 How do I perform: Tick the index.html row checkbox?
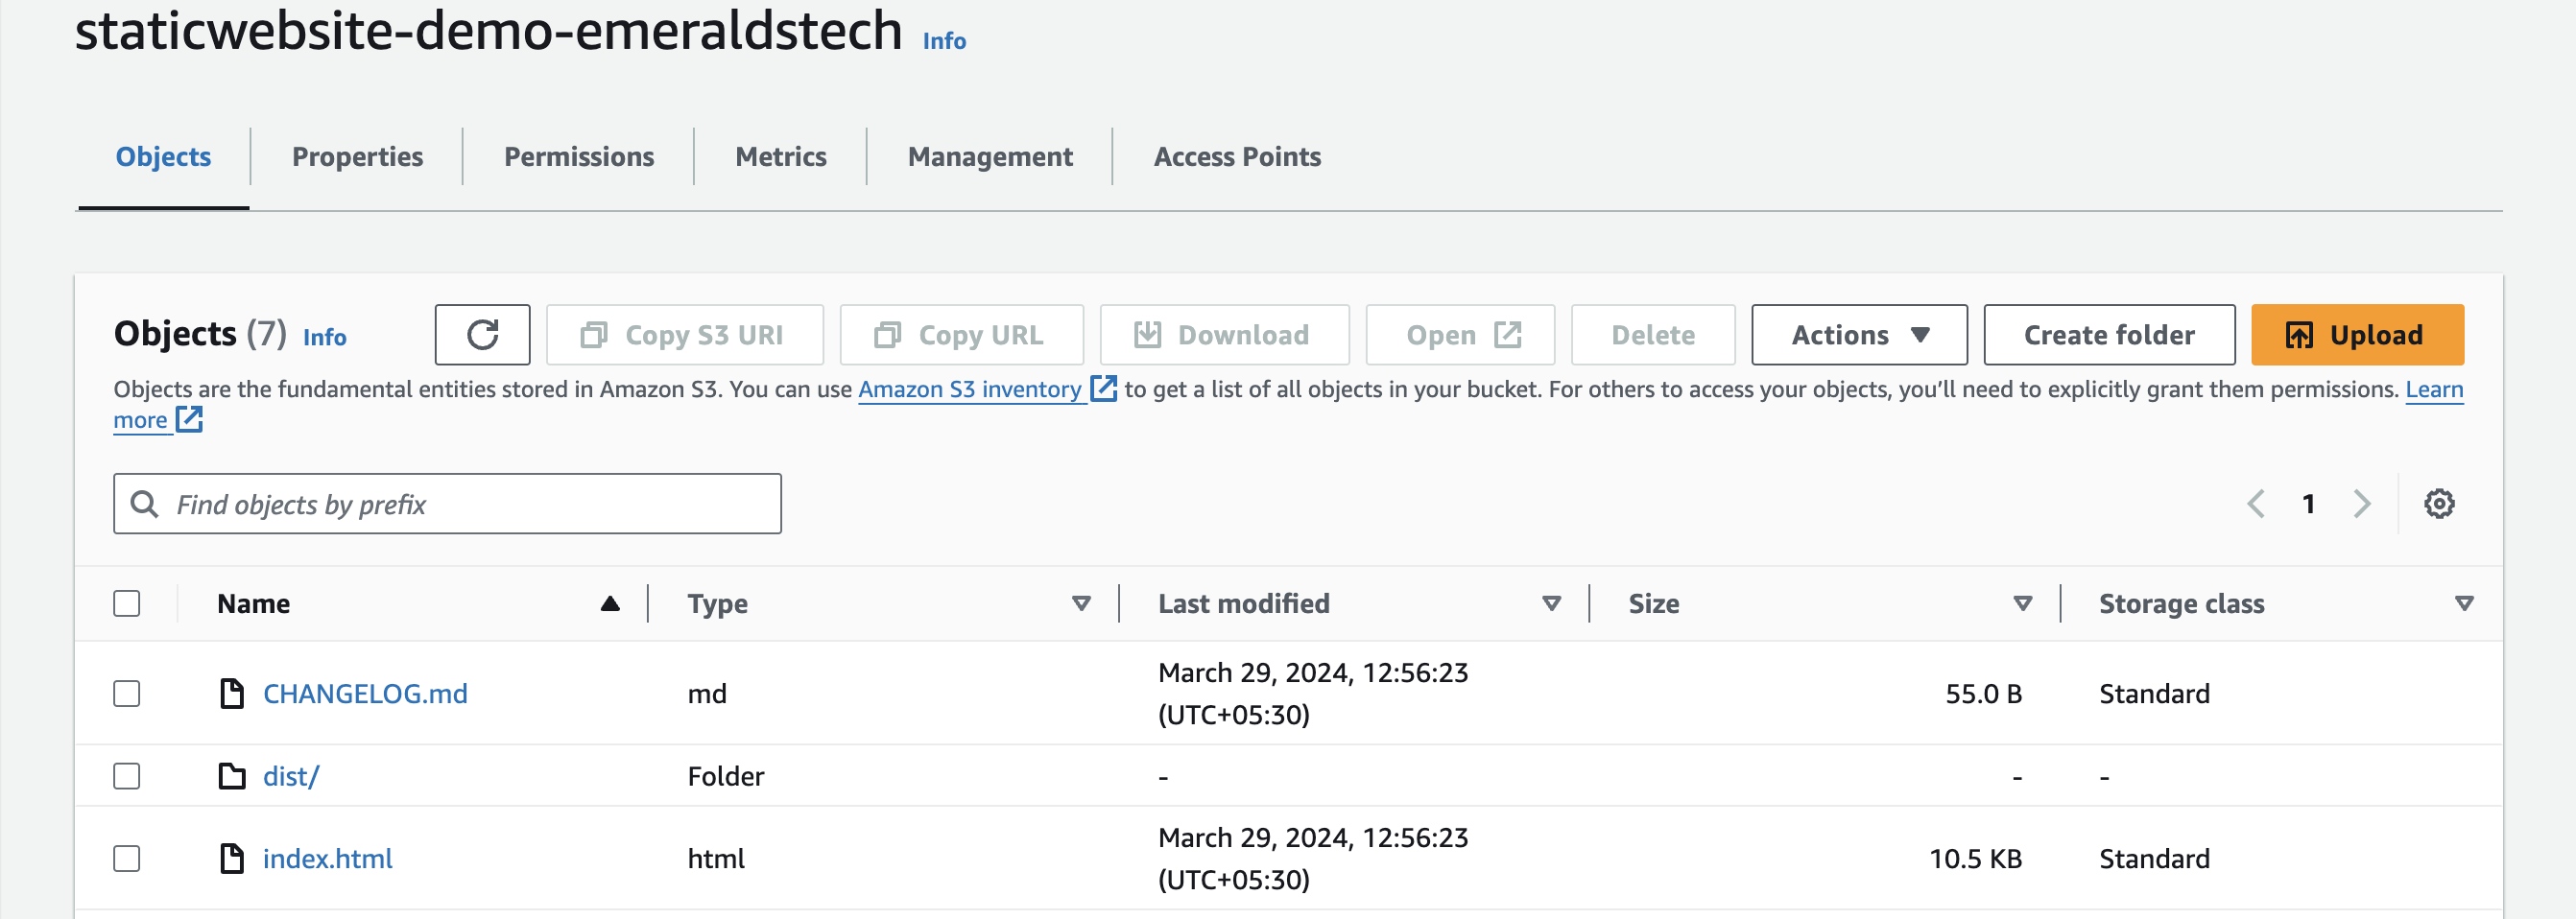[127, 858]
